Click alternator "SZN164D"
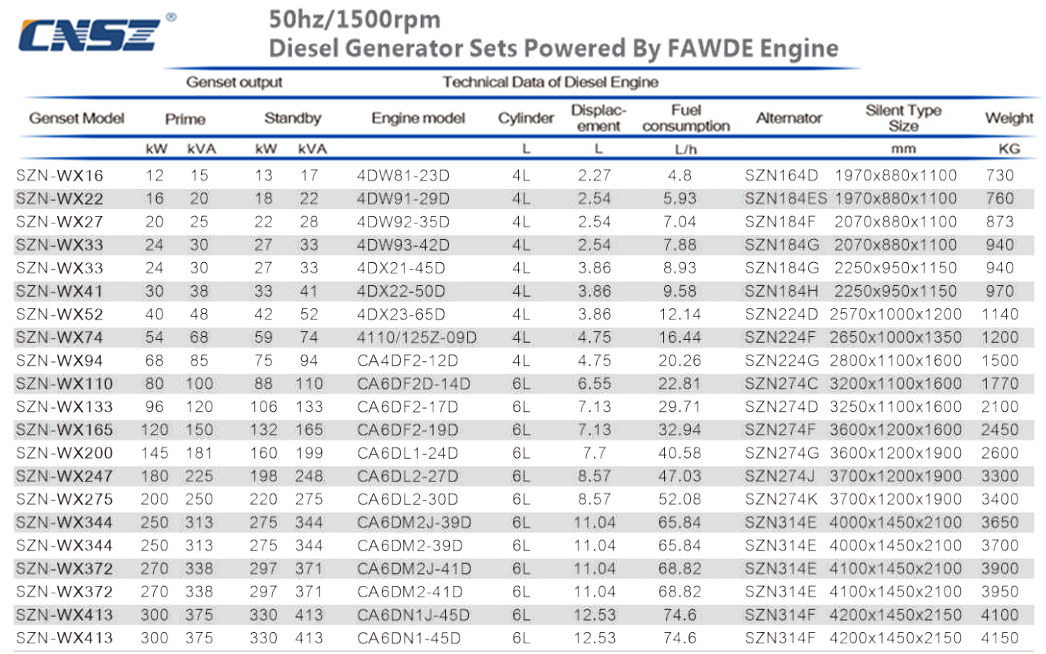This screenshot has width=1046, height=654. pyautogui.click(x=781, y=176)
